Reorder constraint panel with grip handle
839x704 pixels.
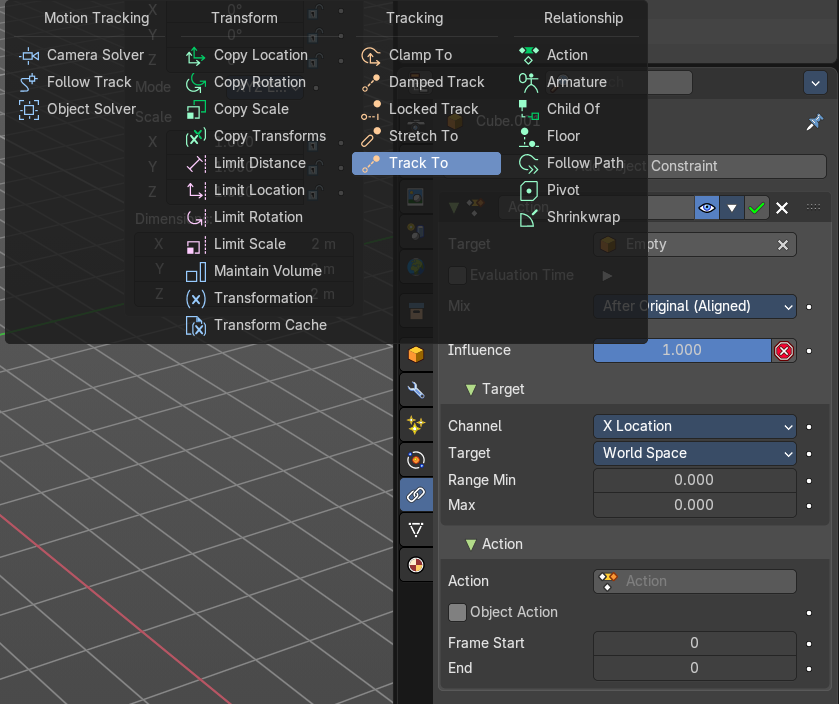coord(813,207)
